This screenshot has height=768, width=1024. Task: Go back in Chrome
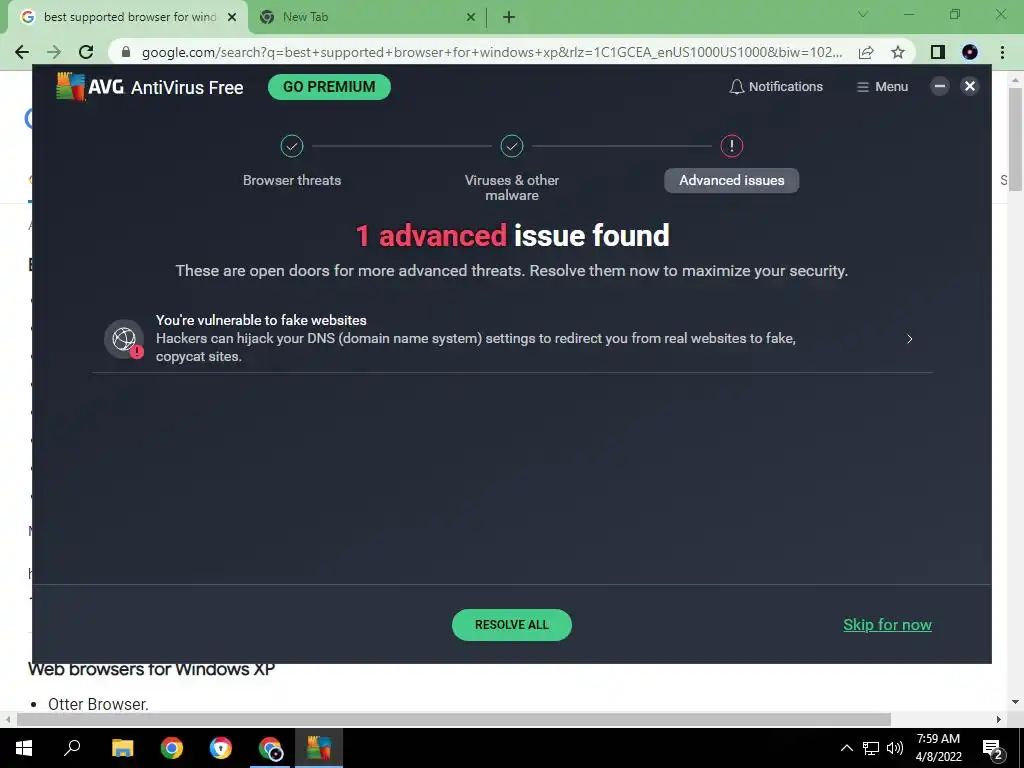pyautogui.click(x=22, y=52)
